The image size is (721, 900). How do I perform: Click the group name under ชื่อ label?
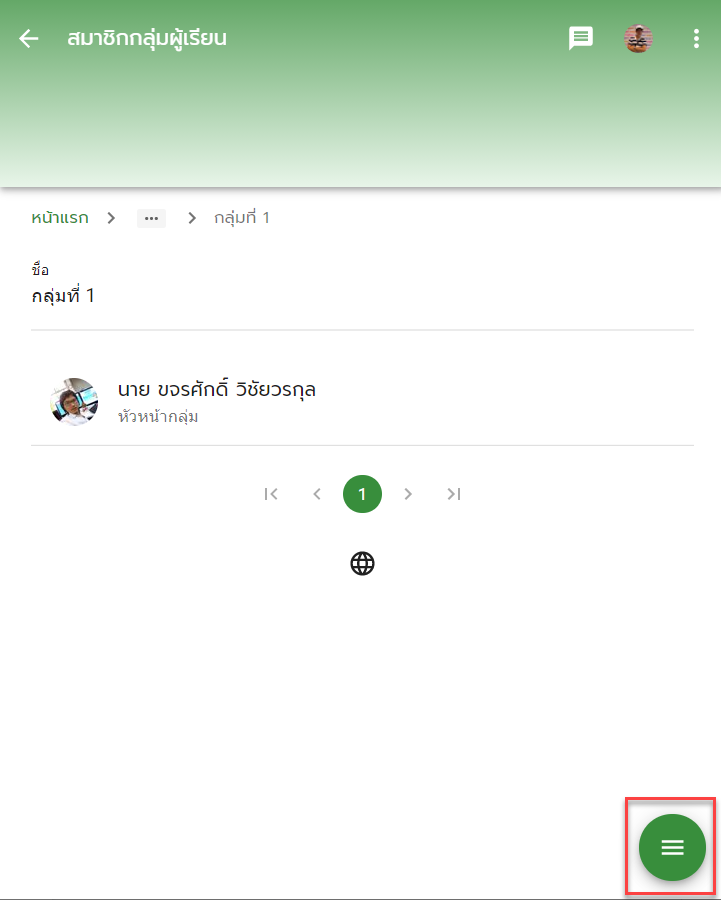[63, 296]
